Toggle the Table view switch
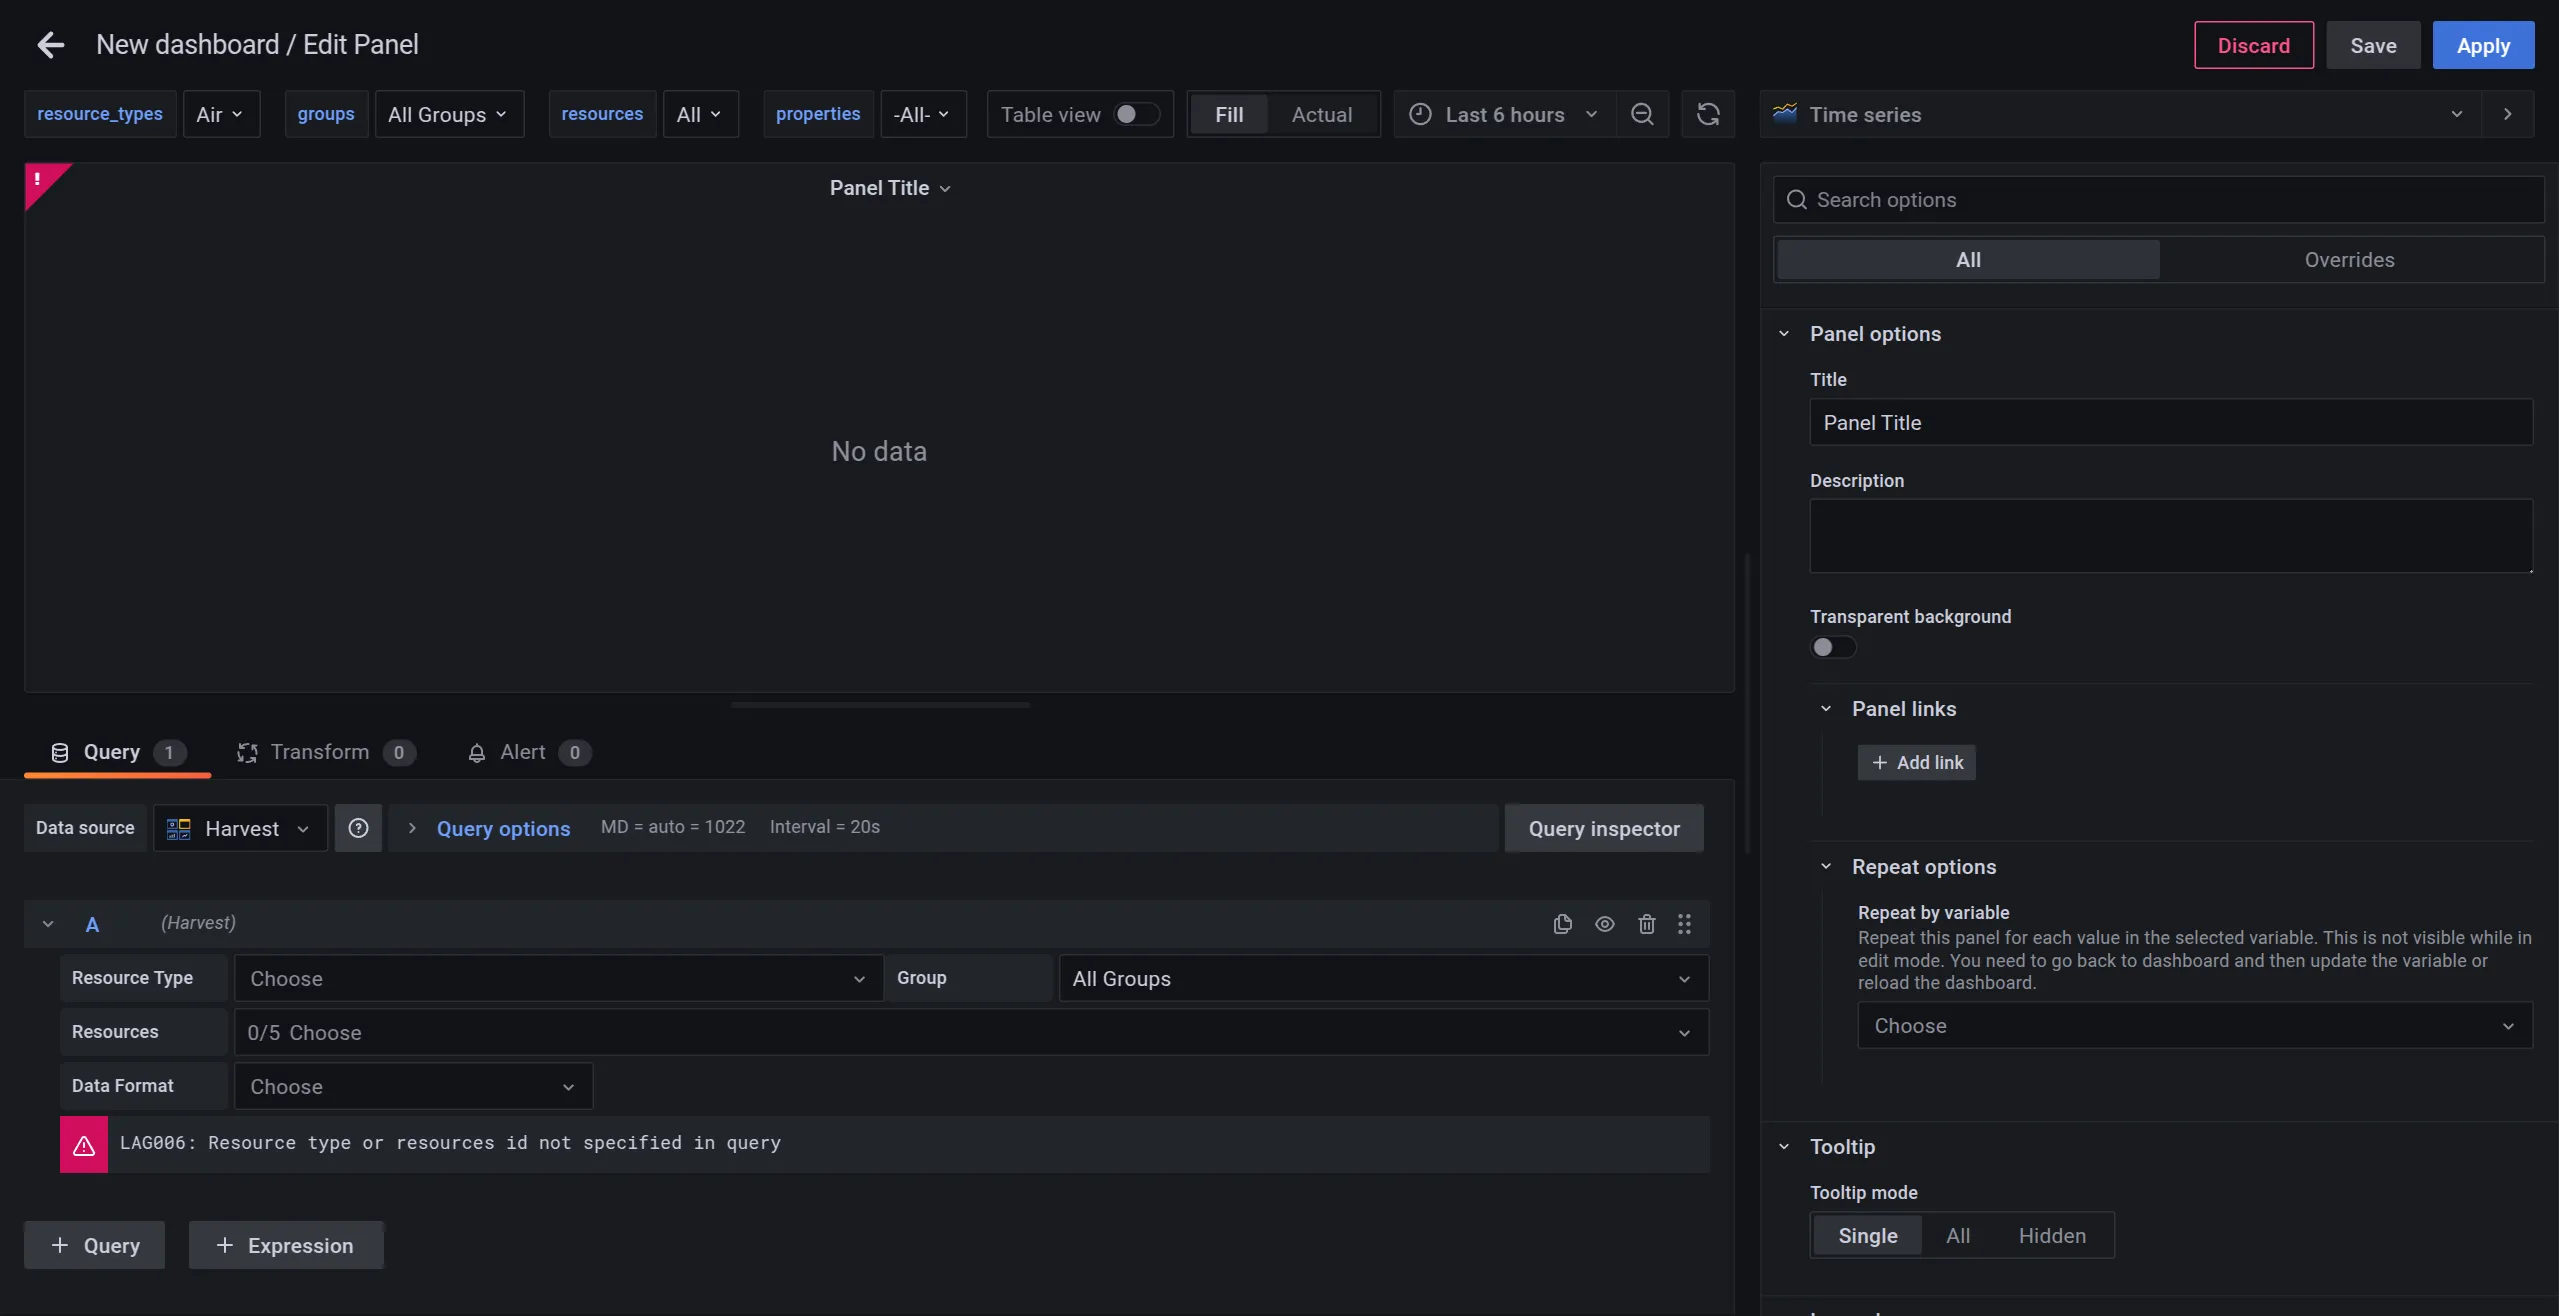The image size is (2559, 1316). (1136, 114)
